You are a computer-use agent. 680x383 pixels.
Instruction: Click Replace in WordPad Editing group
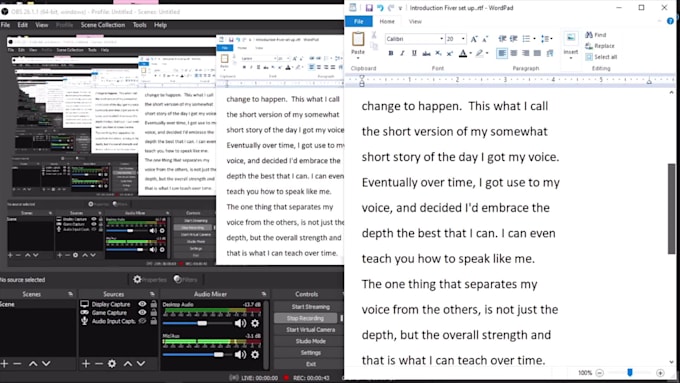pos(600,46)
